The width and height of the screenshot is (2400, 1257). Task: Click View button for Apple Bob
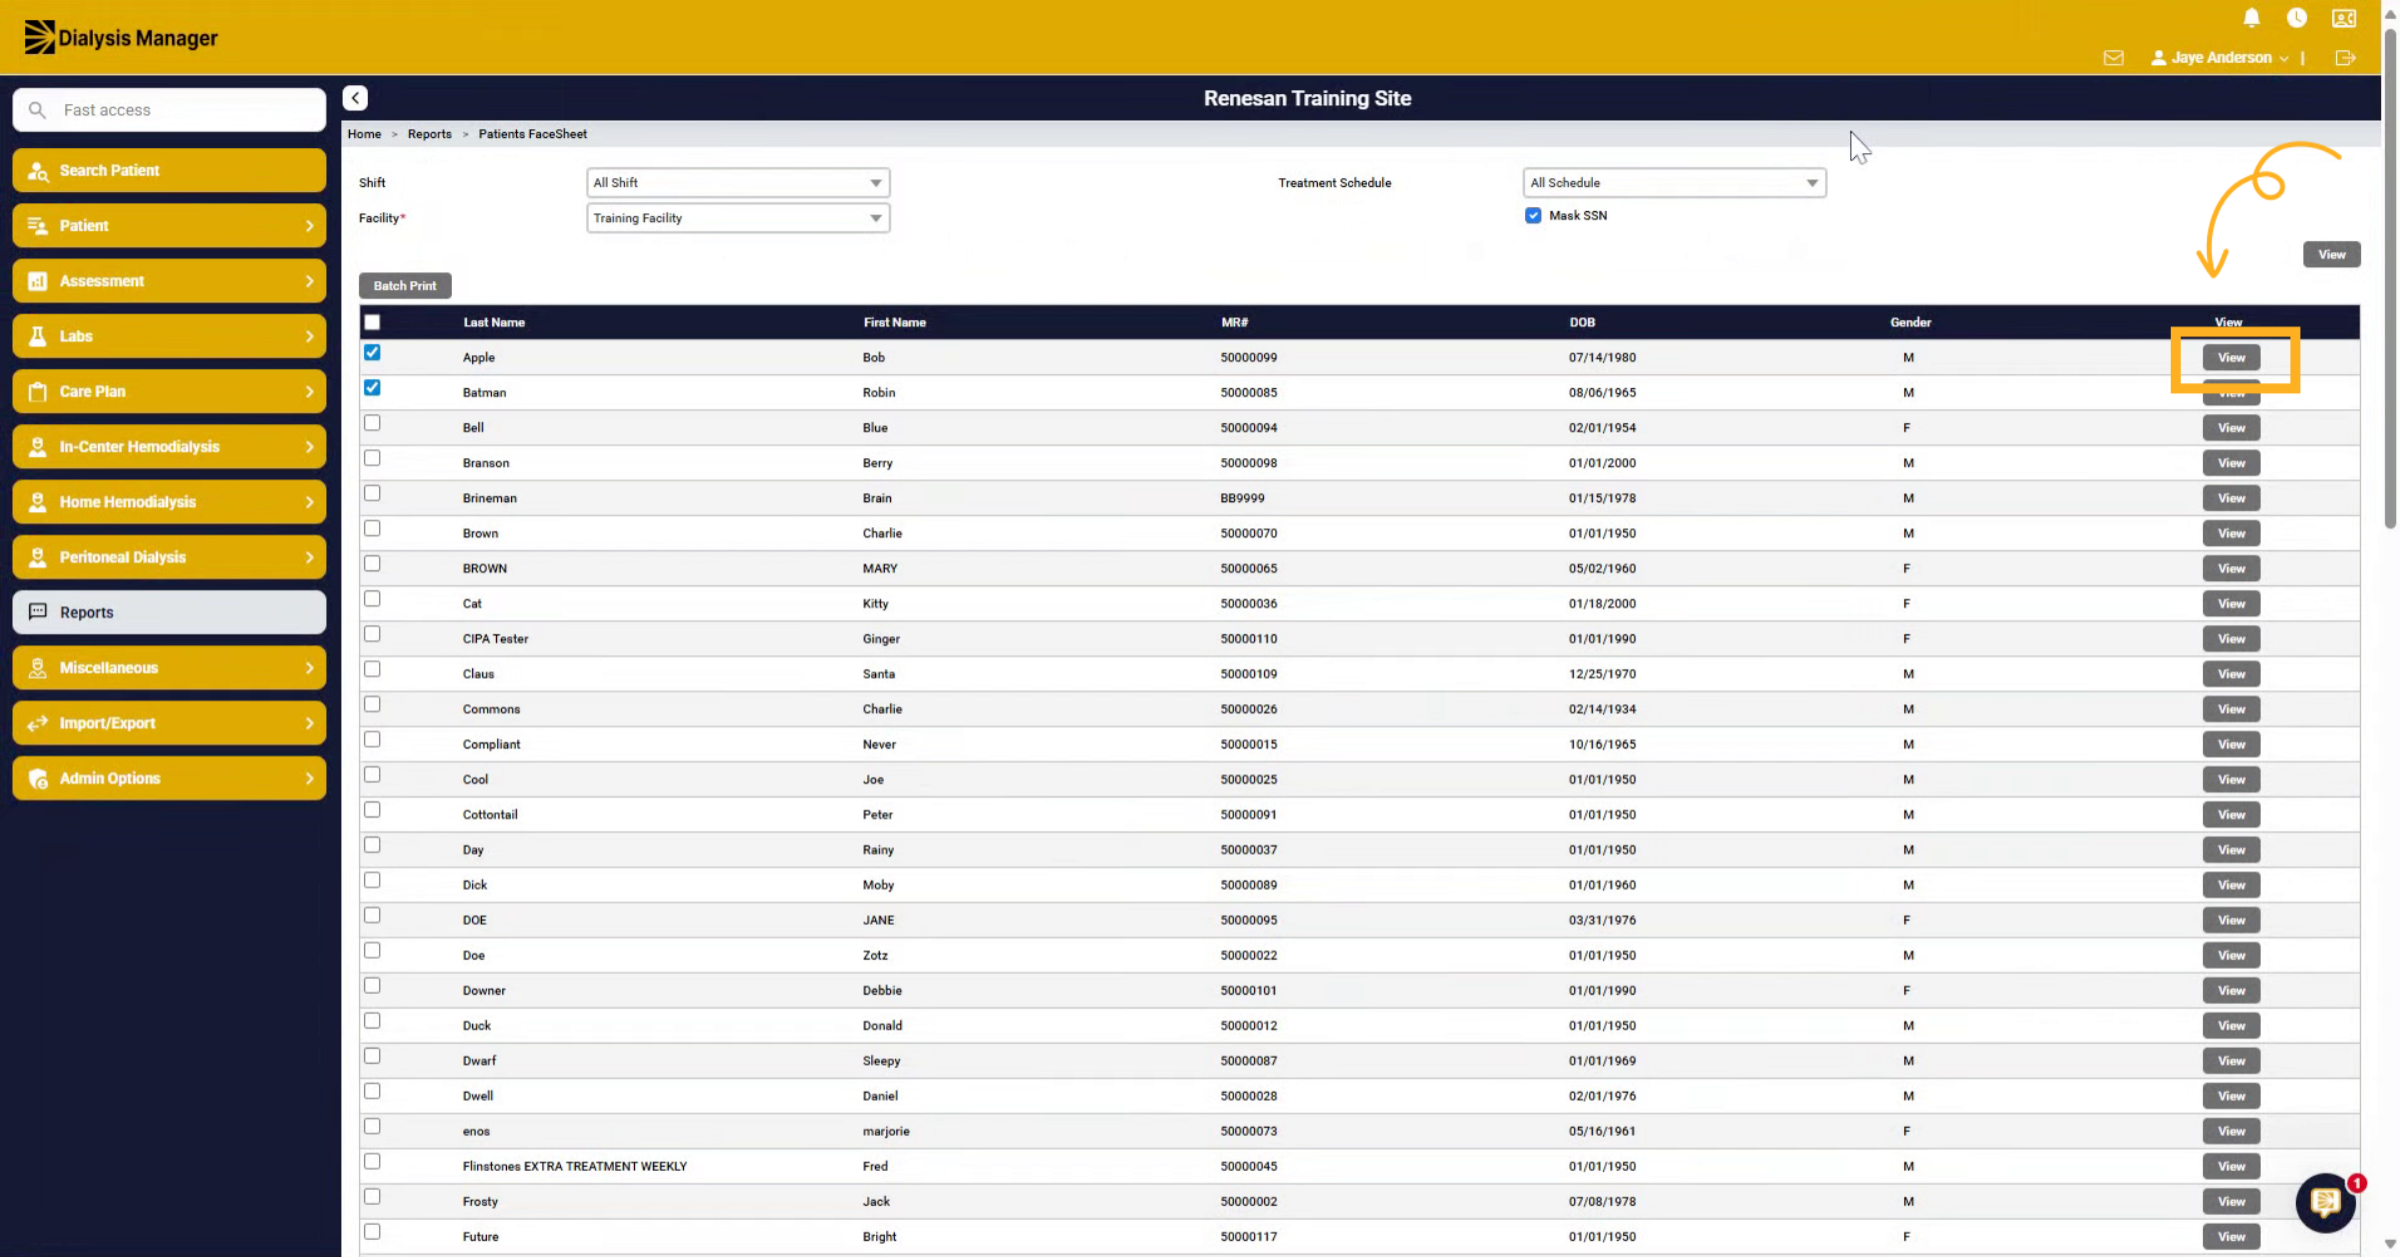point(2231,358)
